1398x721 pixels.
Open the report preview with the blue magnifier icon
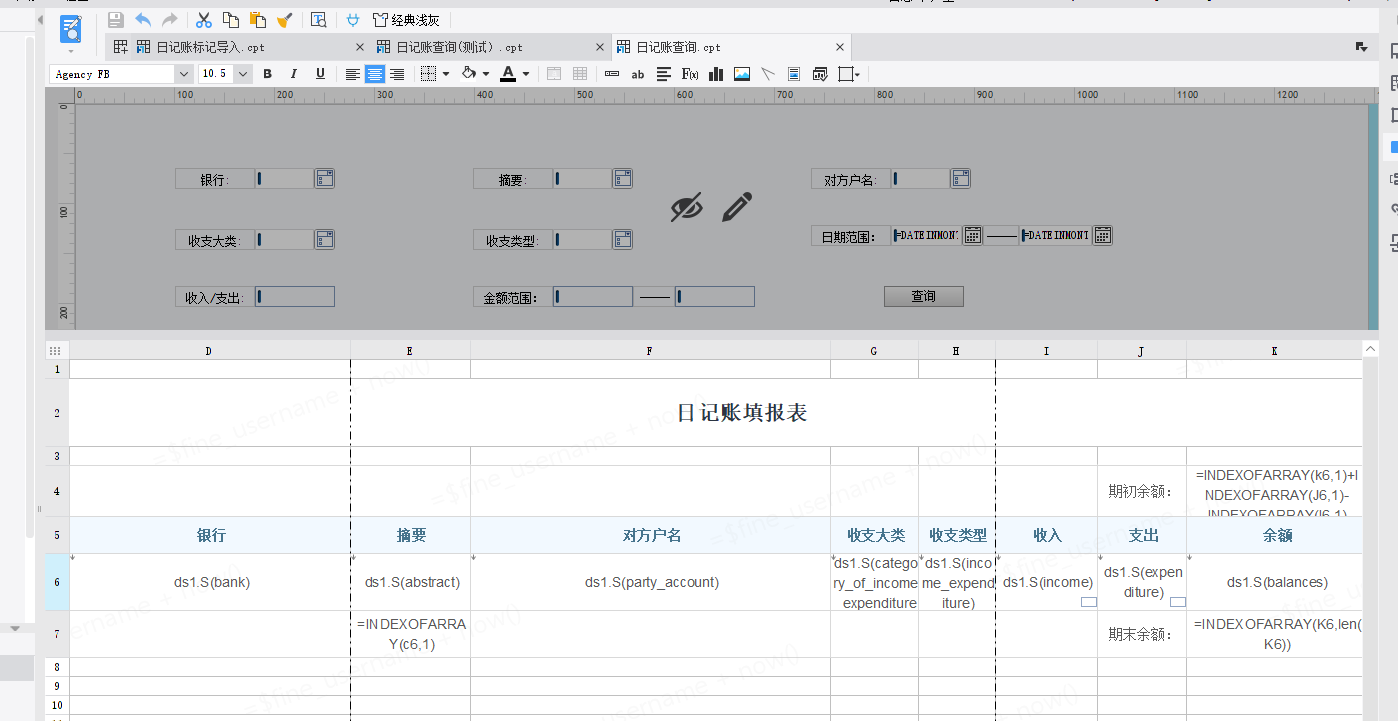(x=71, y=30)
